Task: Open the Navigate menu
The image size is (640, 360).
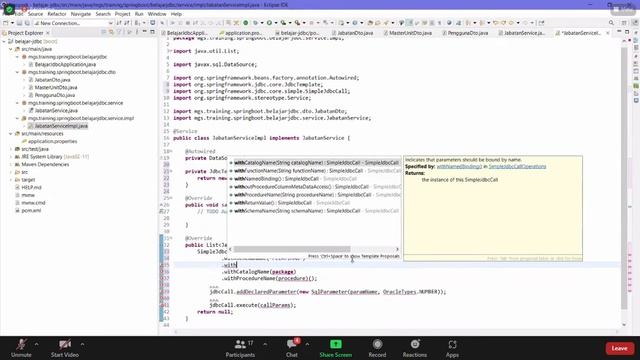Action: click(81, 14)
